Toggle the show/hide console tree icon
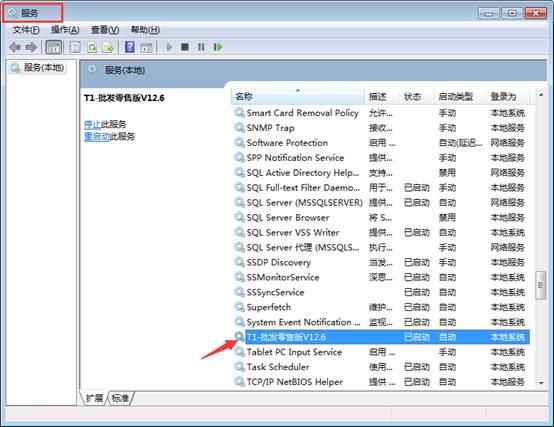Viewport: 554px width, 427px height. (54, 47)
